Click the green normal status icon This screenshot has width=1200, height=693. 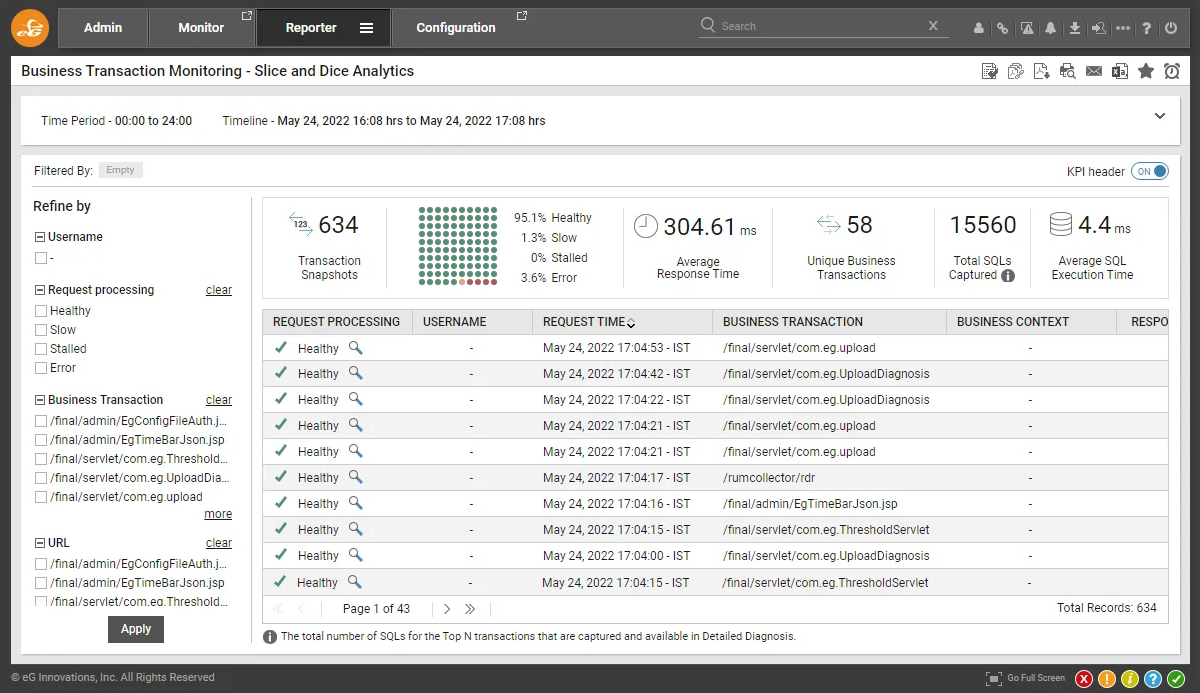tap(1176, 679)
